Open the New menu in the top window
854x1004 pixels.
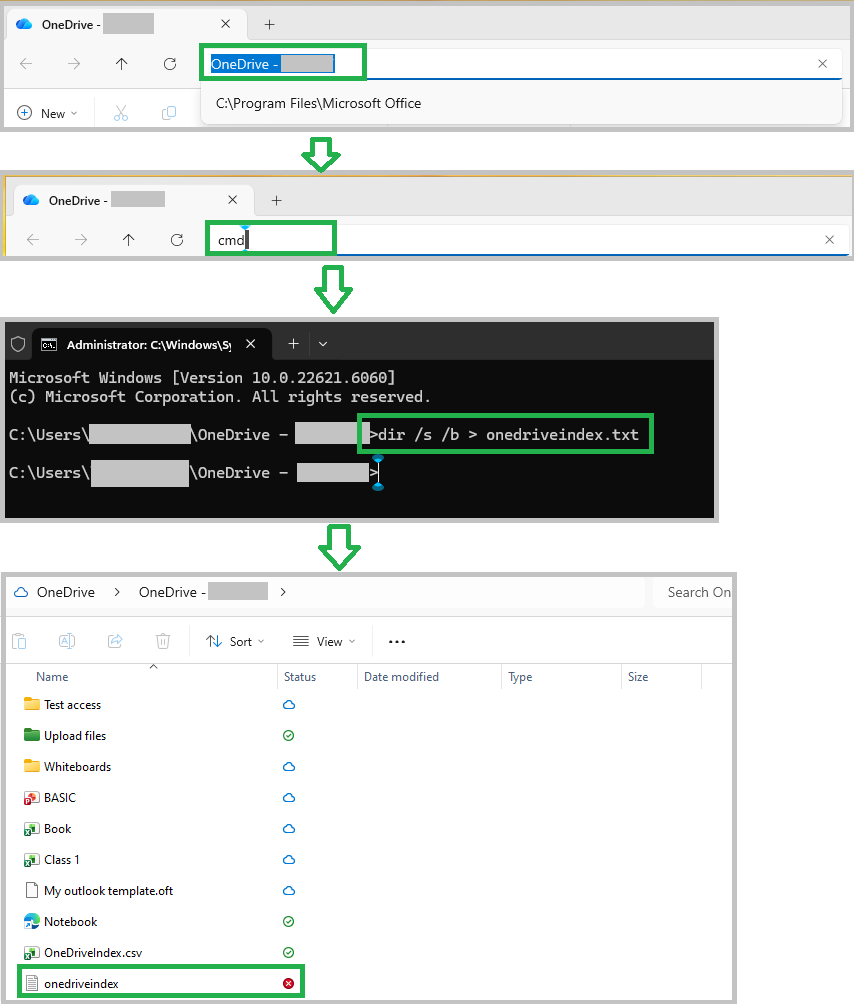click(47, 113)
